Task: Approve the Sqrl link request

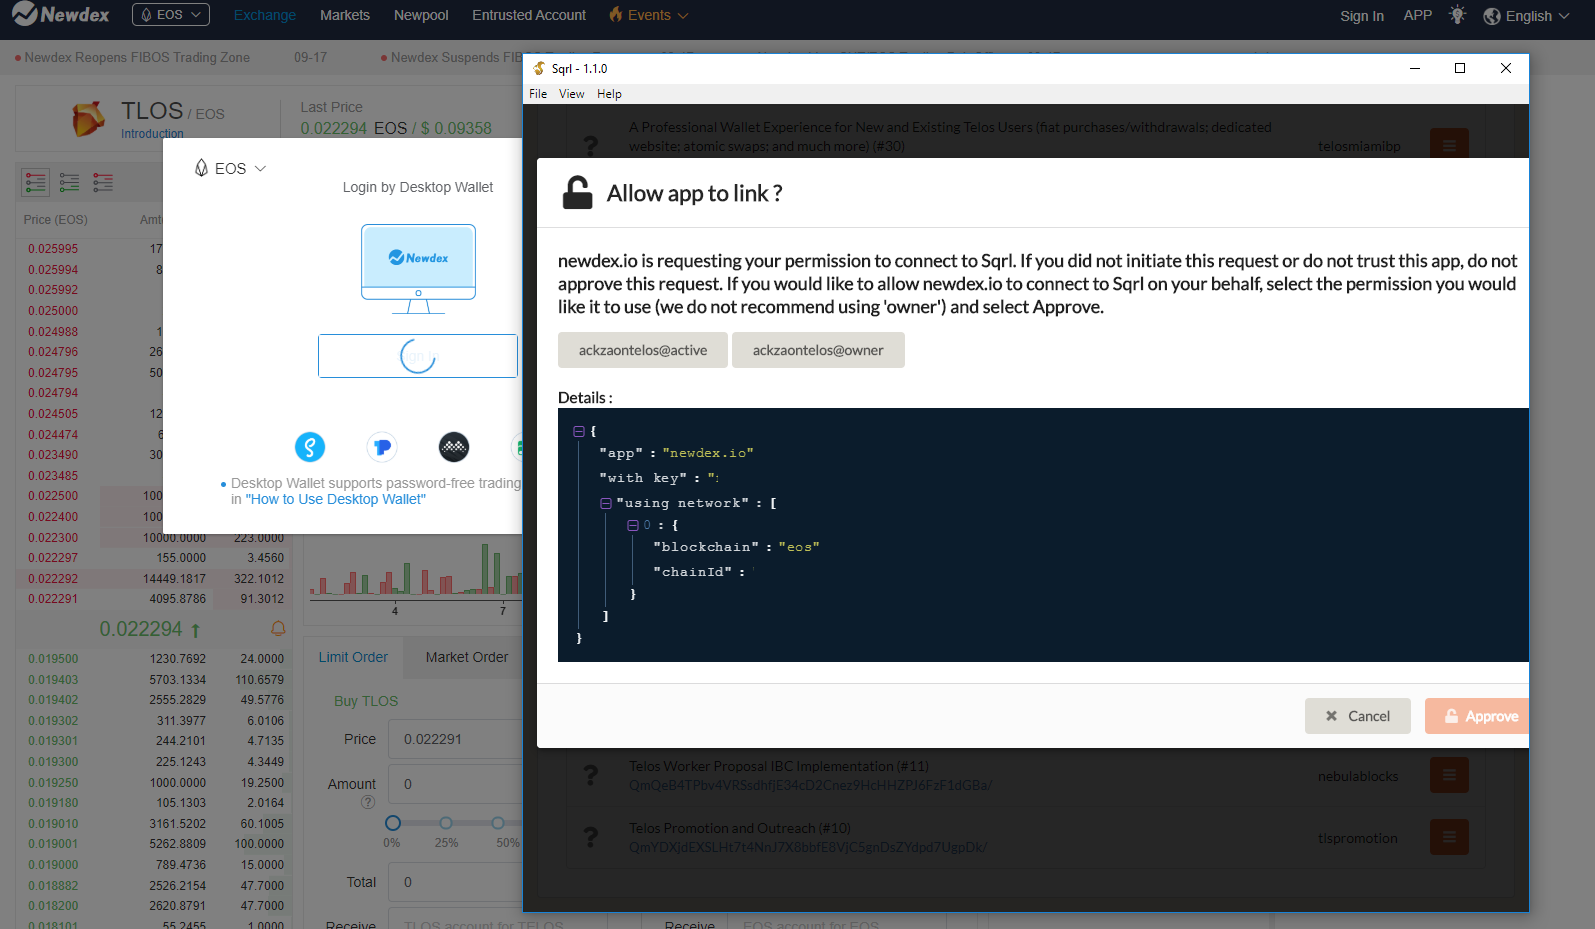Action: pyautogui.click(x=1477, y=716)
